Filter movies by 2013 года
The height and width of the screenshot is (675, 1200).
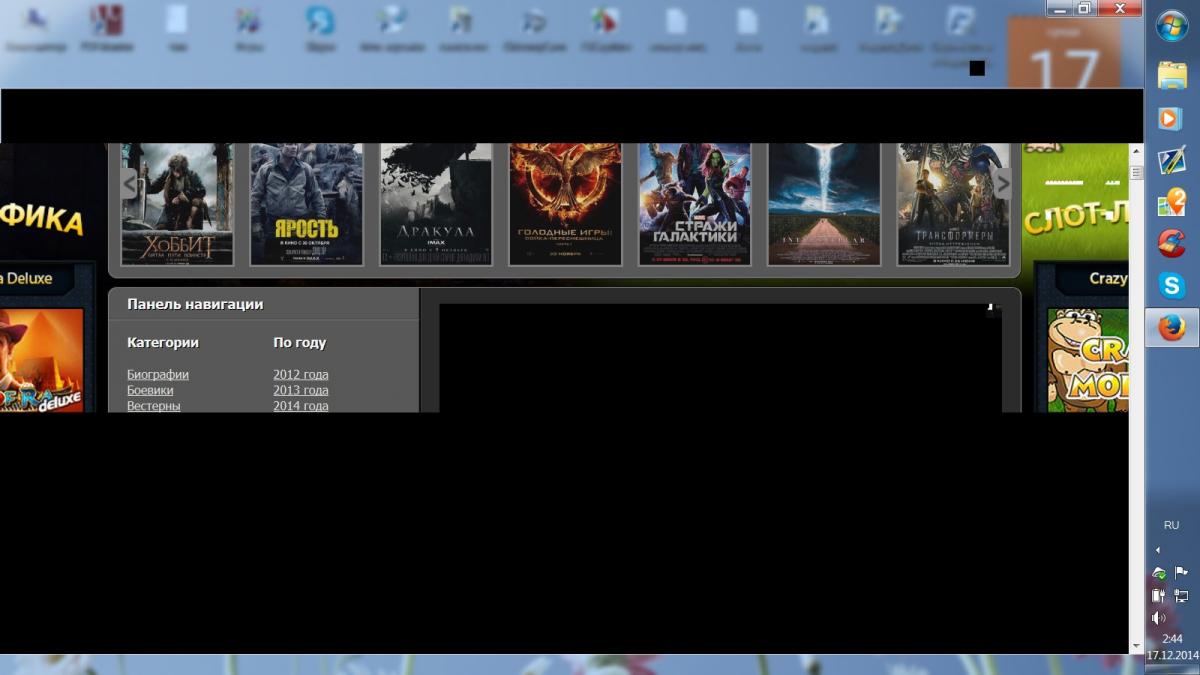click(301, 390)
